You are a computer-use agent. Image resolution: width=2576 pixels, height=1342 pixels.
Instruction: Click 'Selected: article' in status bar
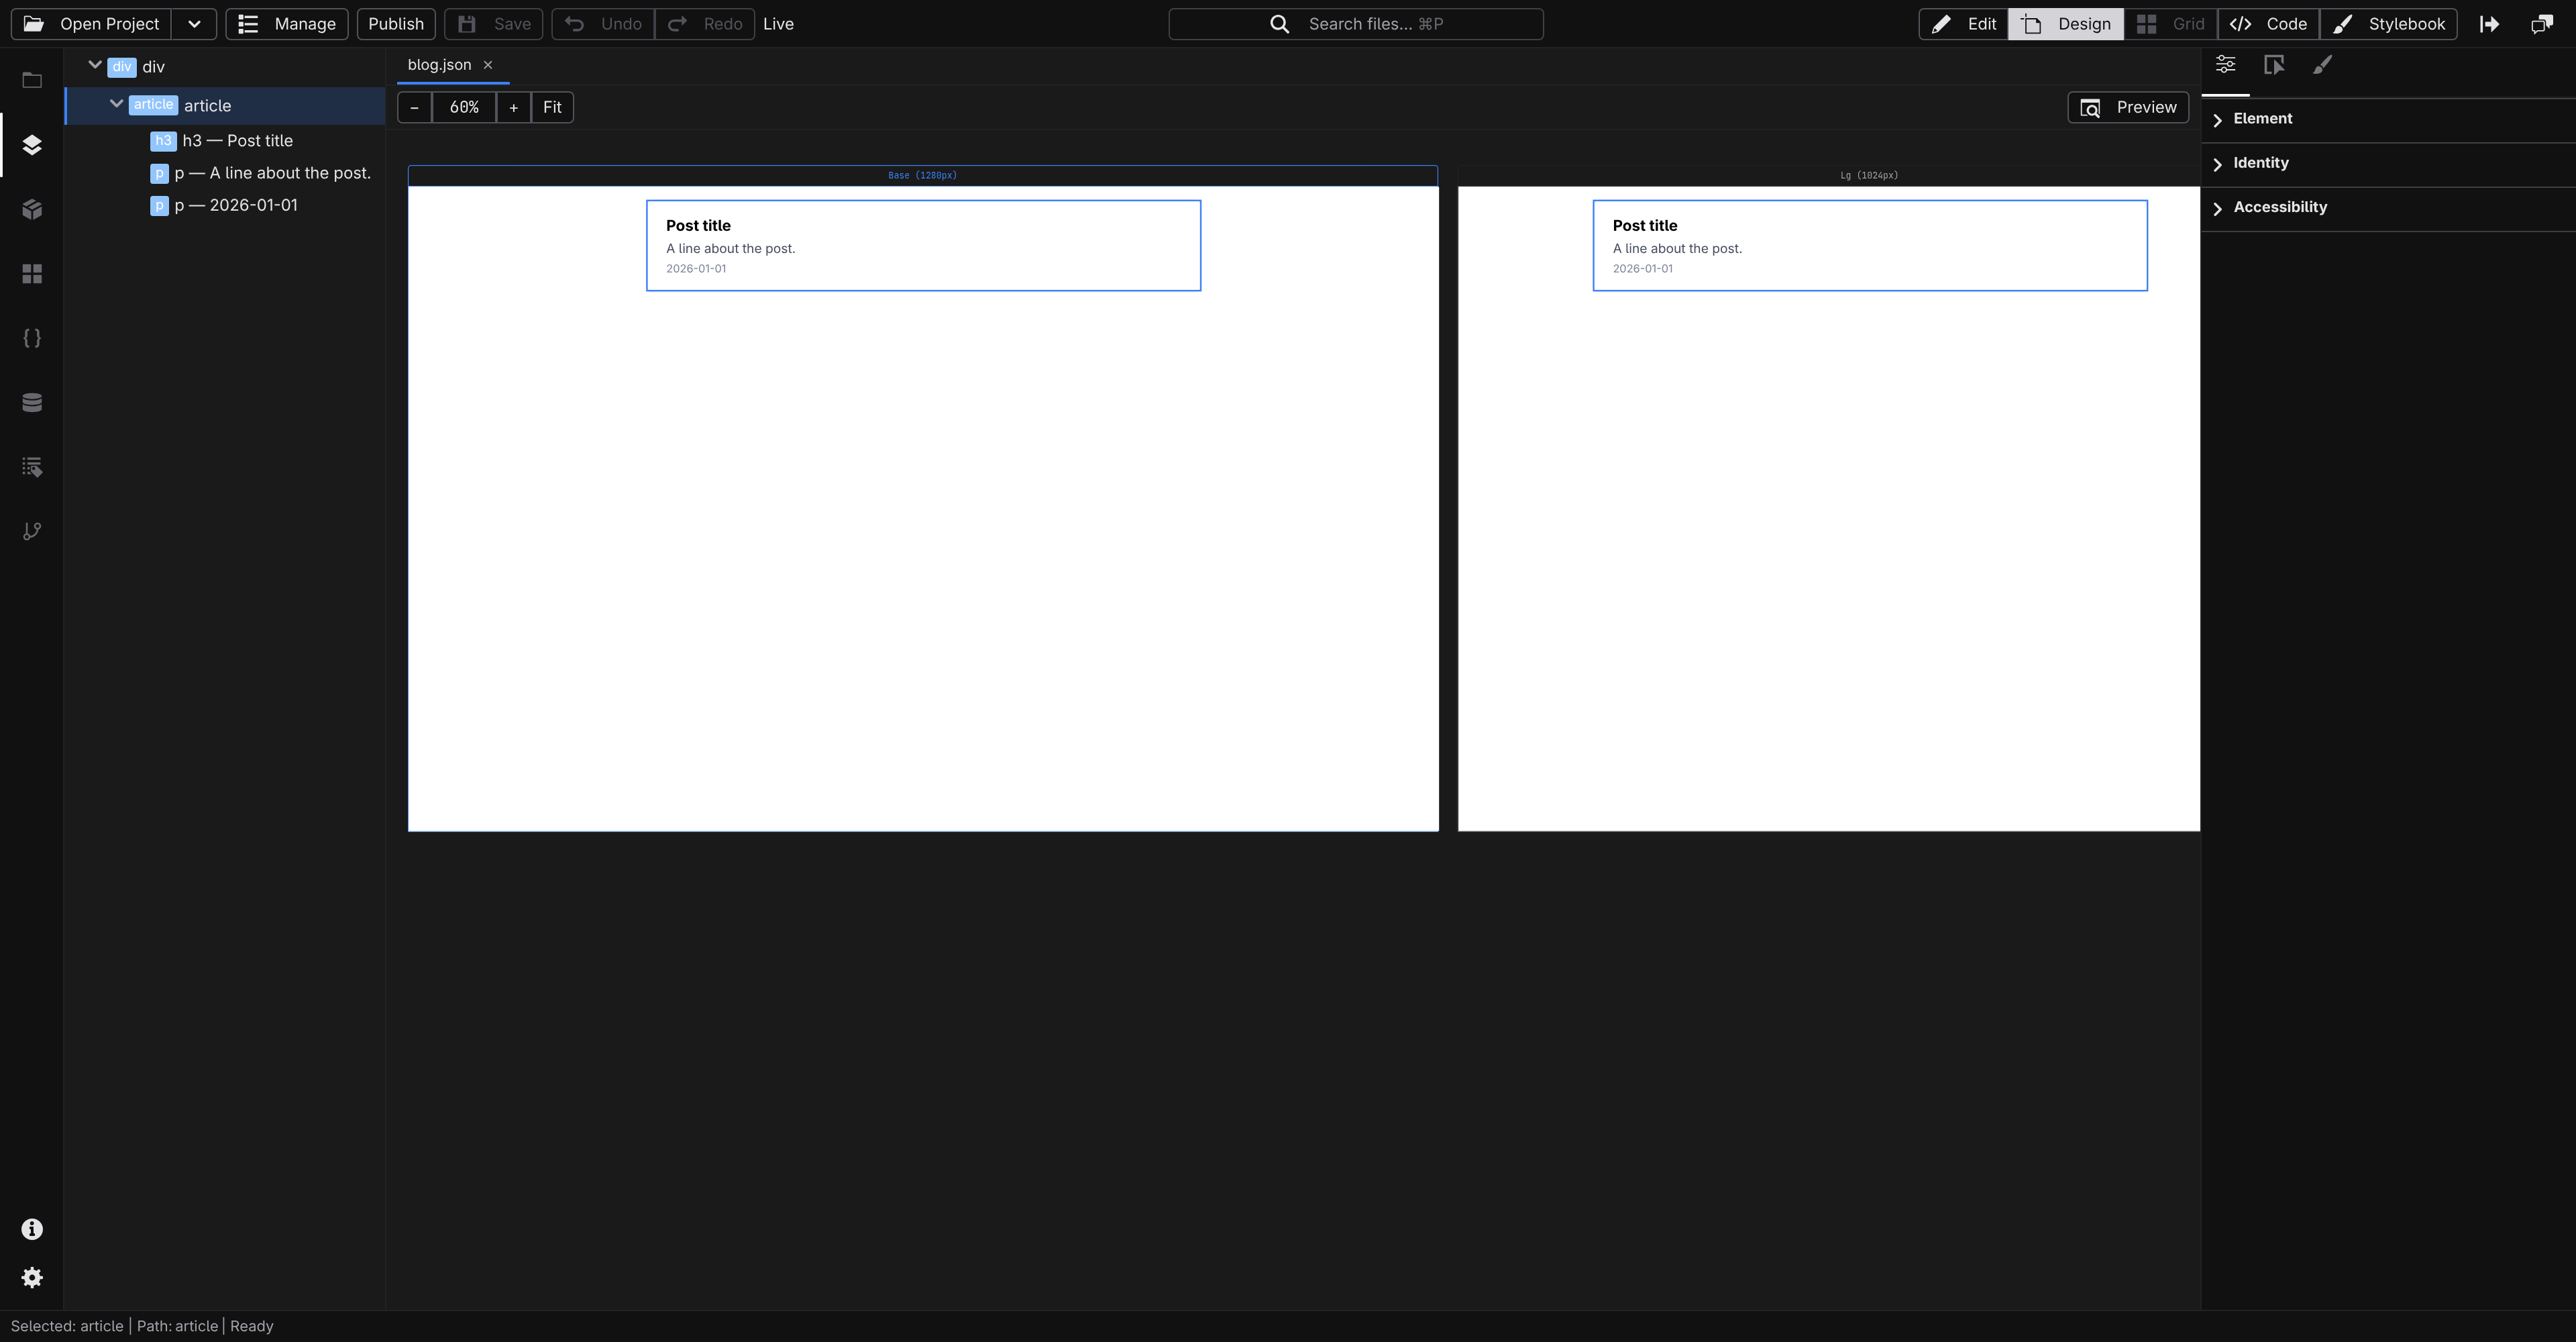click(67, 1326)
